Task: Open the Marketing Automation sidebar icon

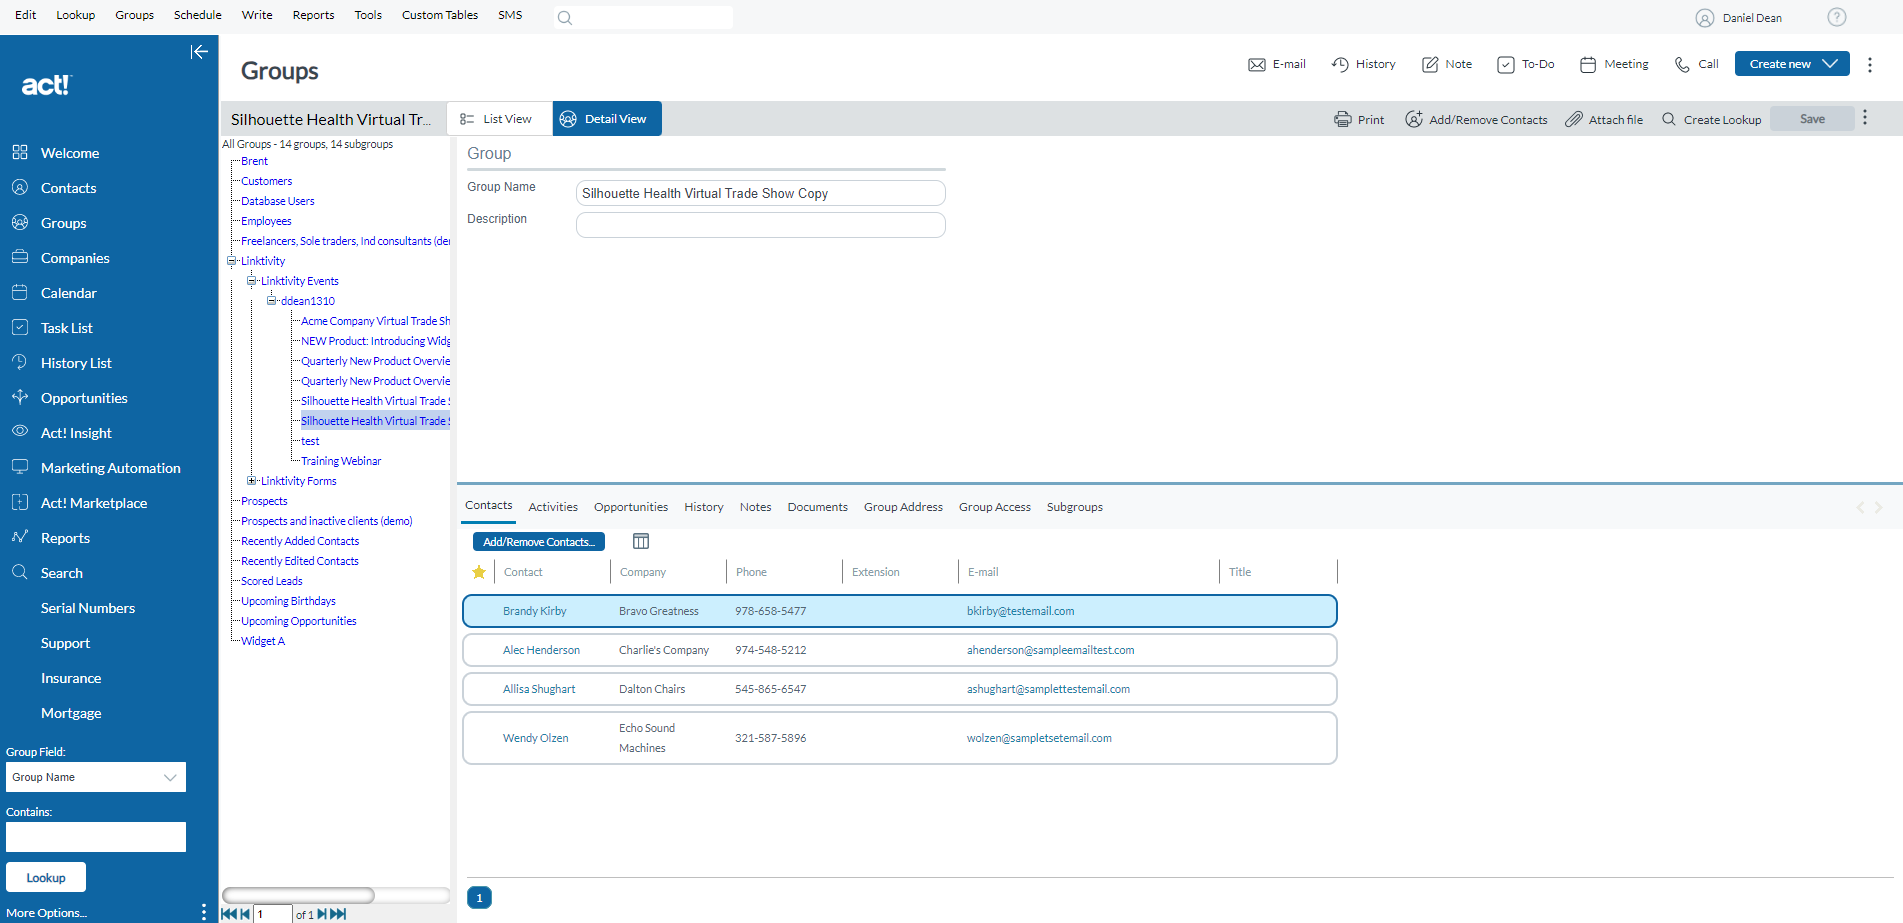Action: point(20,467)
